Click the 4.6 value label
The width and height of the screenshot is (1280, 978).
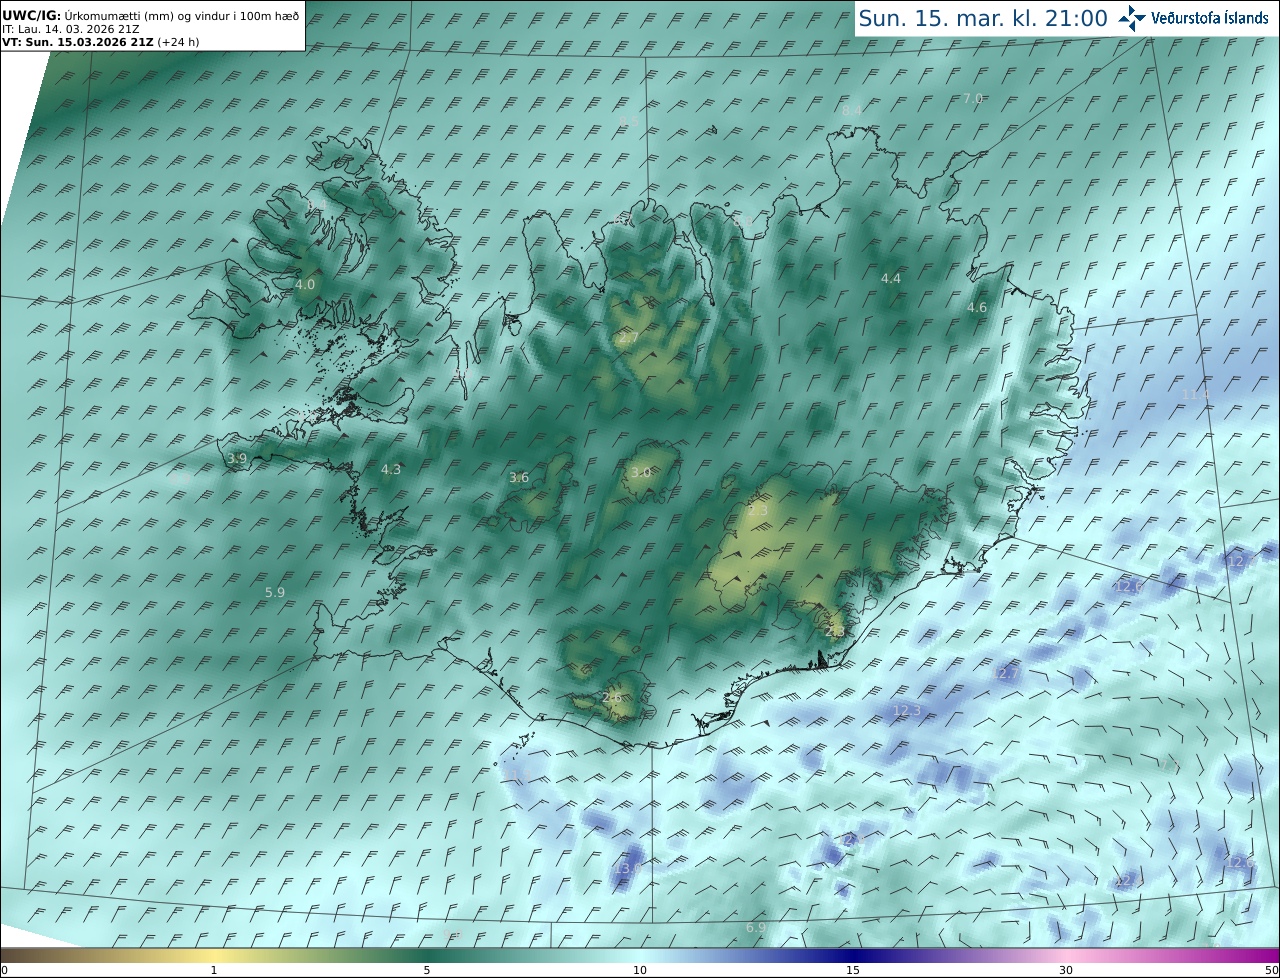click(x=977, y=307)
